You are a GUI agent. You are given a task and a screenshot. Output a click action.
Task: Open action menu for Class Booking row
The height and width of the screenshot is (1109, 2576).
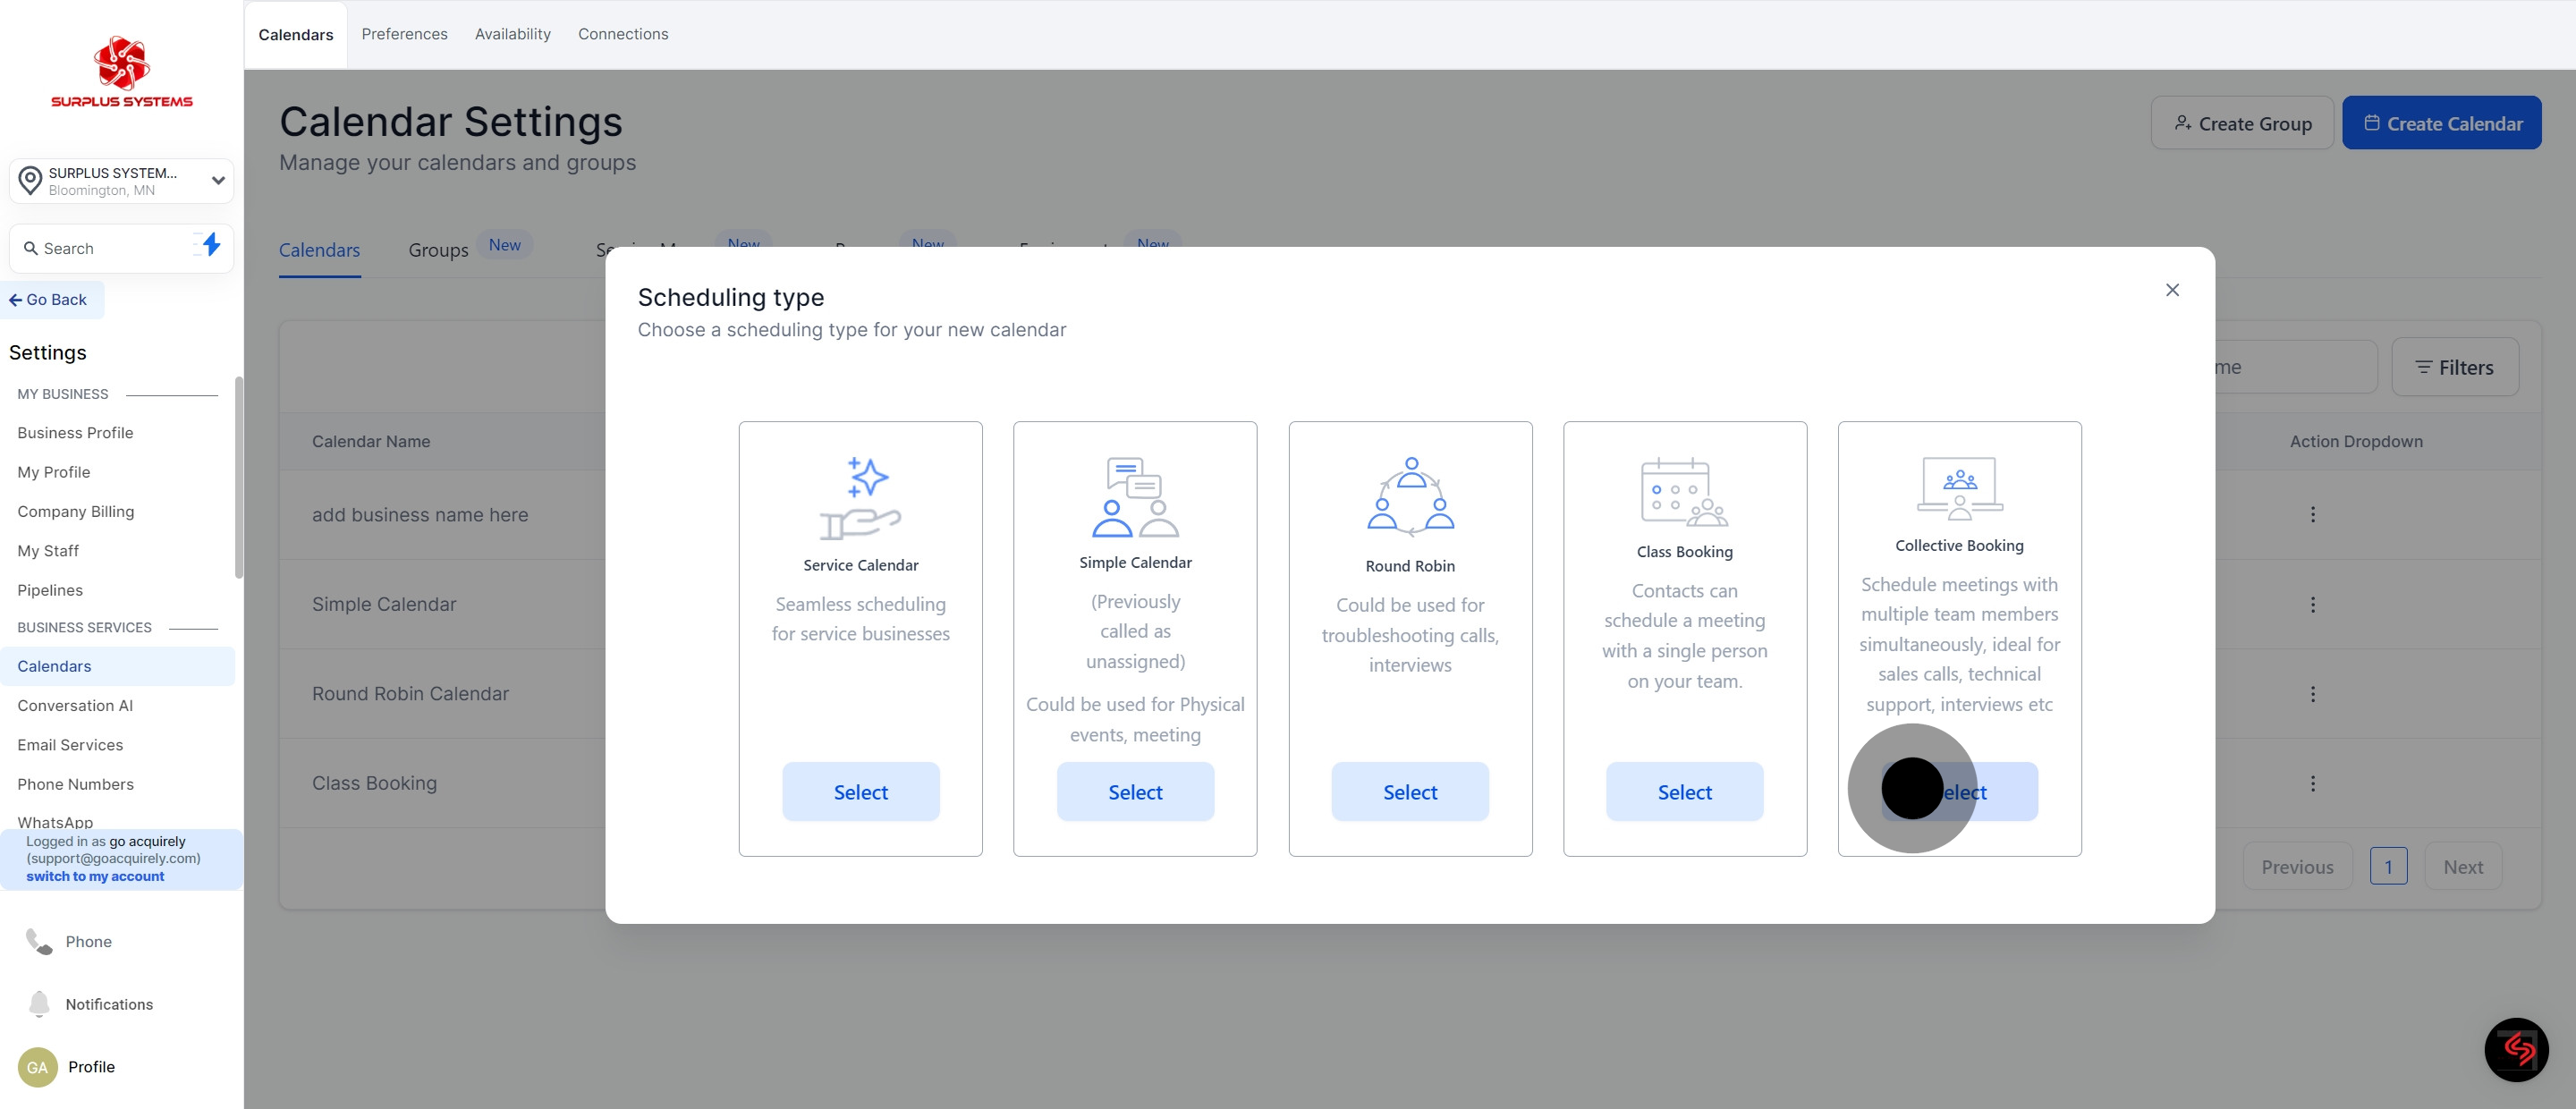(x=2312, y=783)
